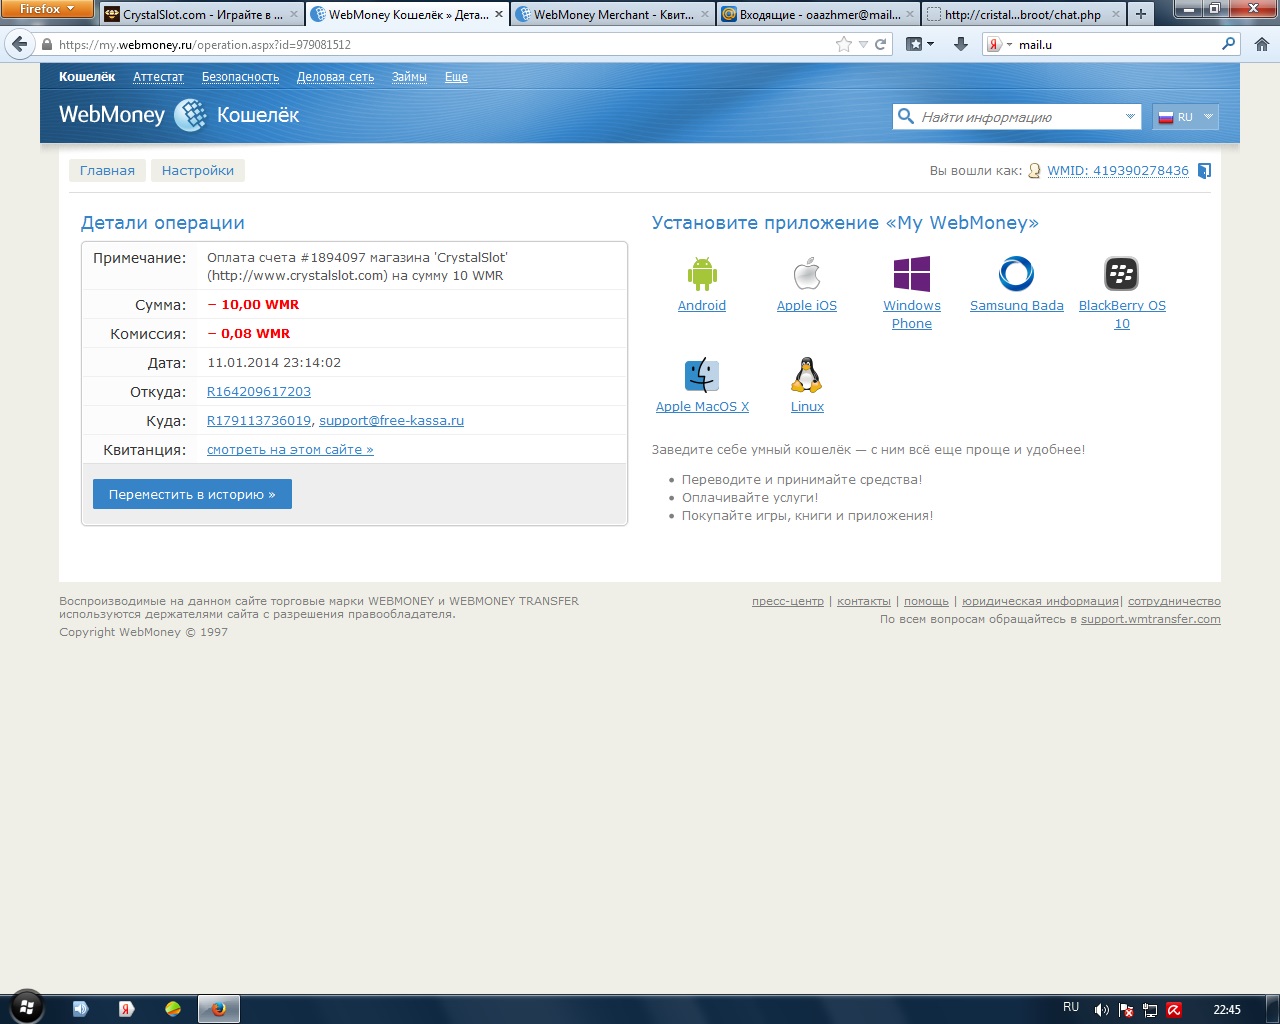Switch to the chat.php tab

coord(1022,14)
